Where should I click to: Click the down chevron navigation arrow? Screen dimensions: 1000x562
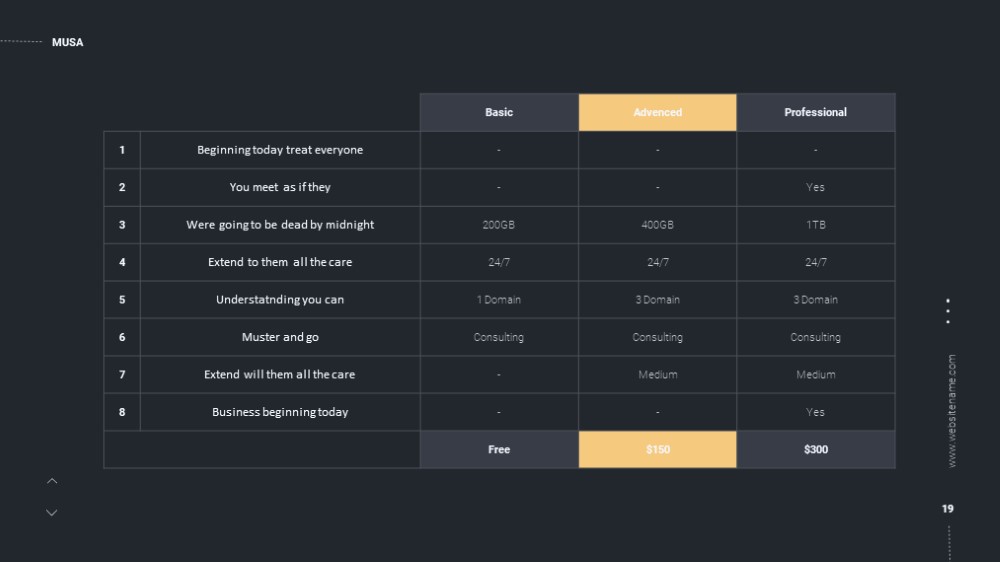(52, 513)
